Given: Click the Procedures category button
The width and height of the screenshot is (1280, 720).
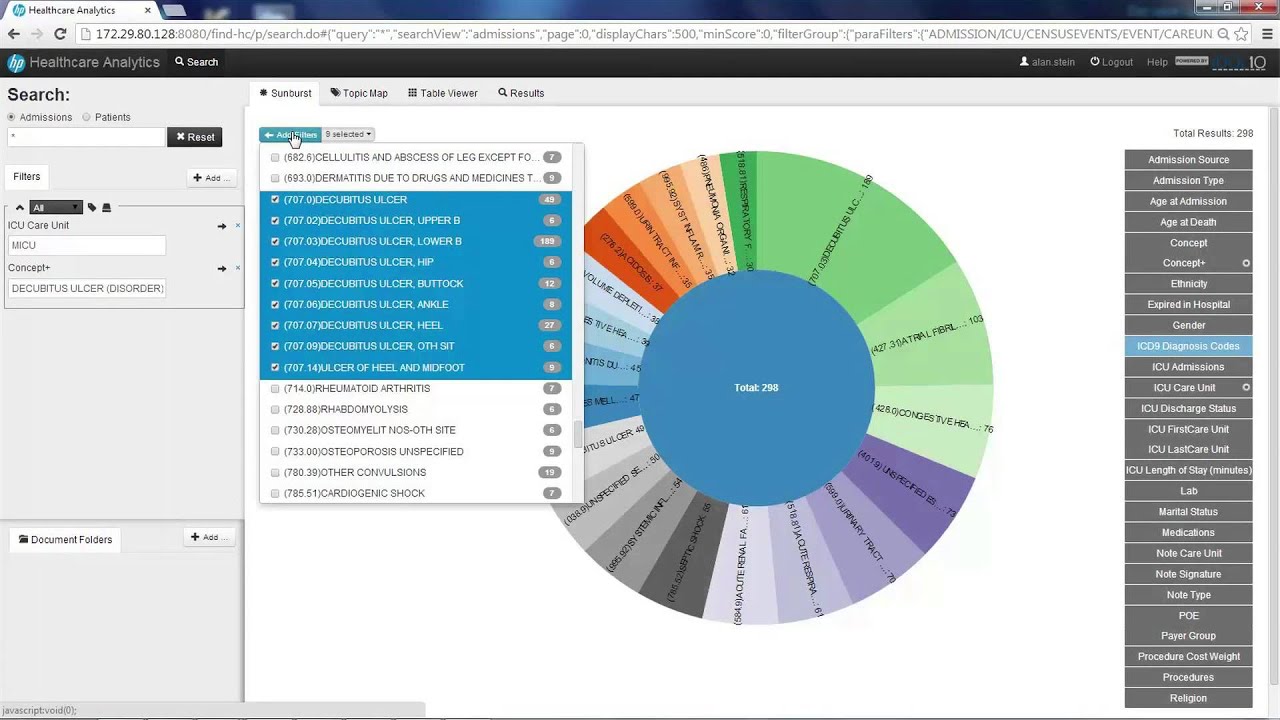Looking at the screenshot, I should (1188, 678).
